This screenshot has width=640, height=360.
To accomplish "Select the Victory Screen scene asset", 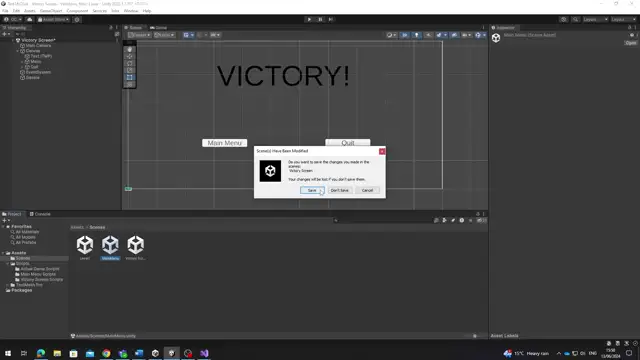I will [x=135, y=248].
